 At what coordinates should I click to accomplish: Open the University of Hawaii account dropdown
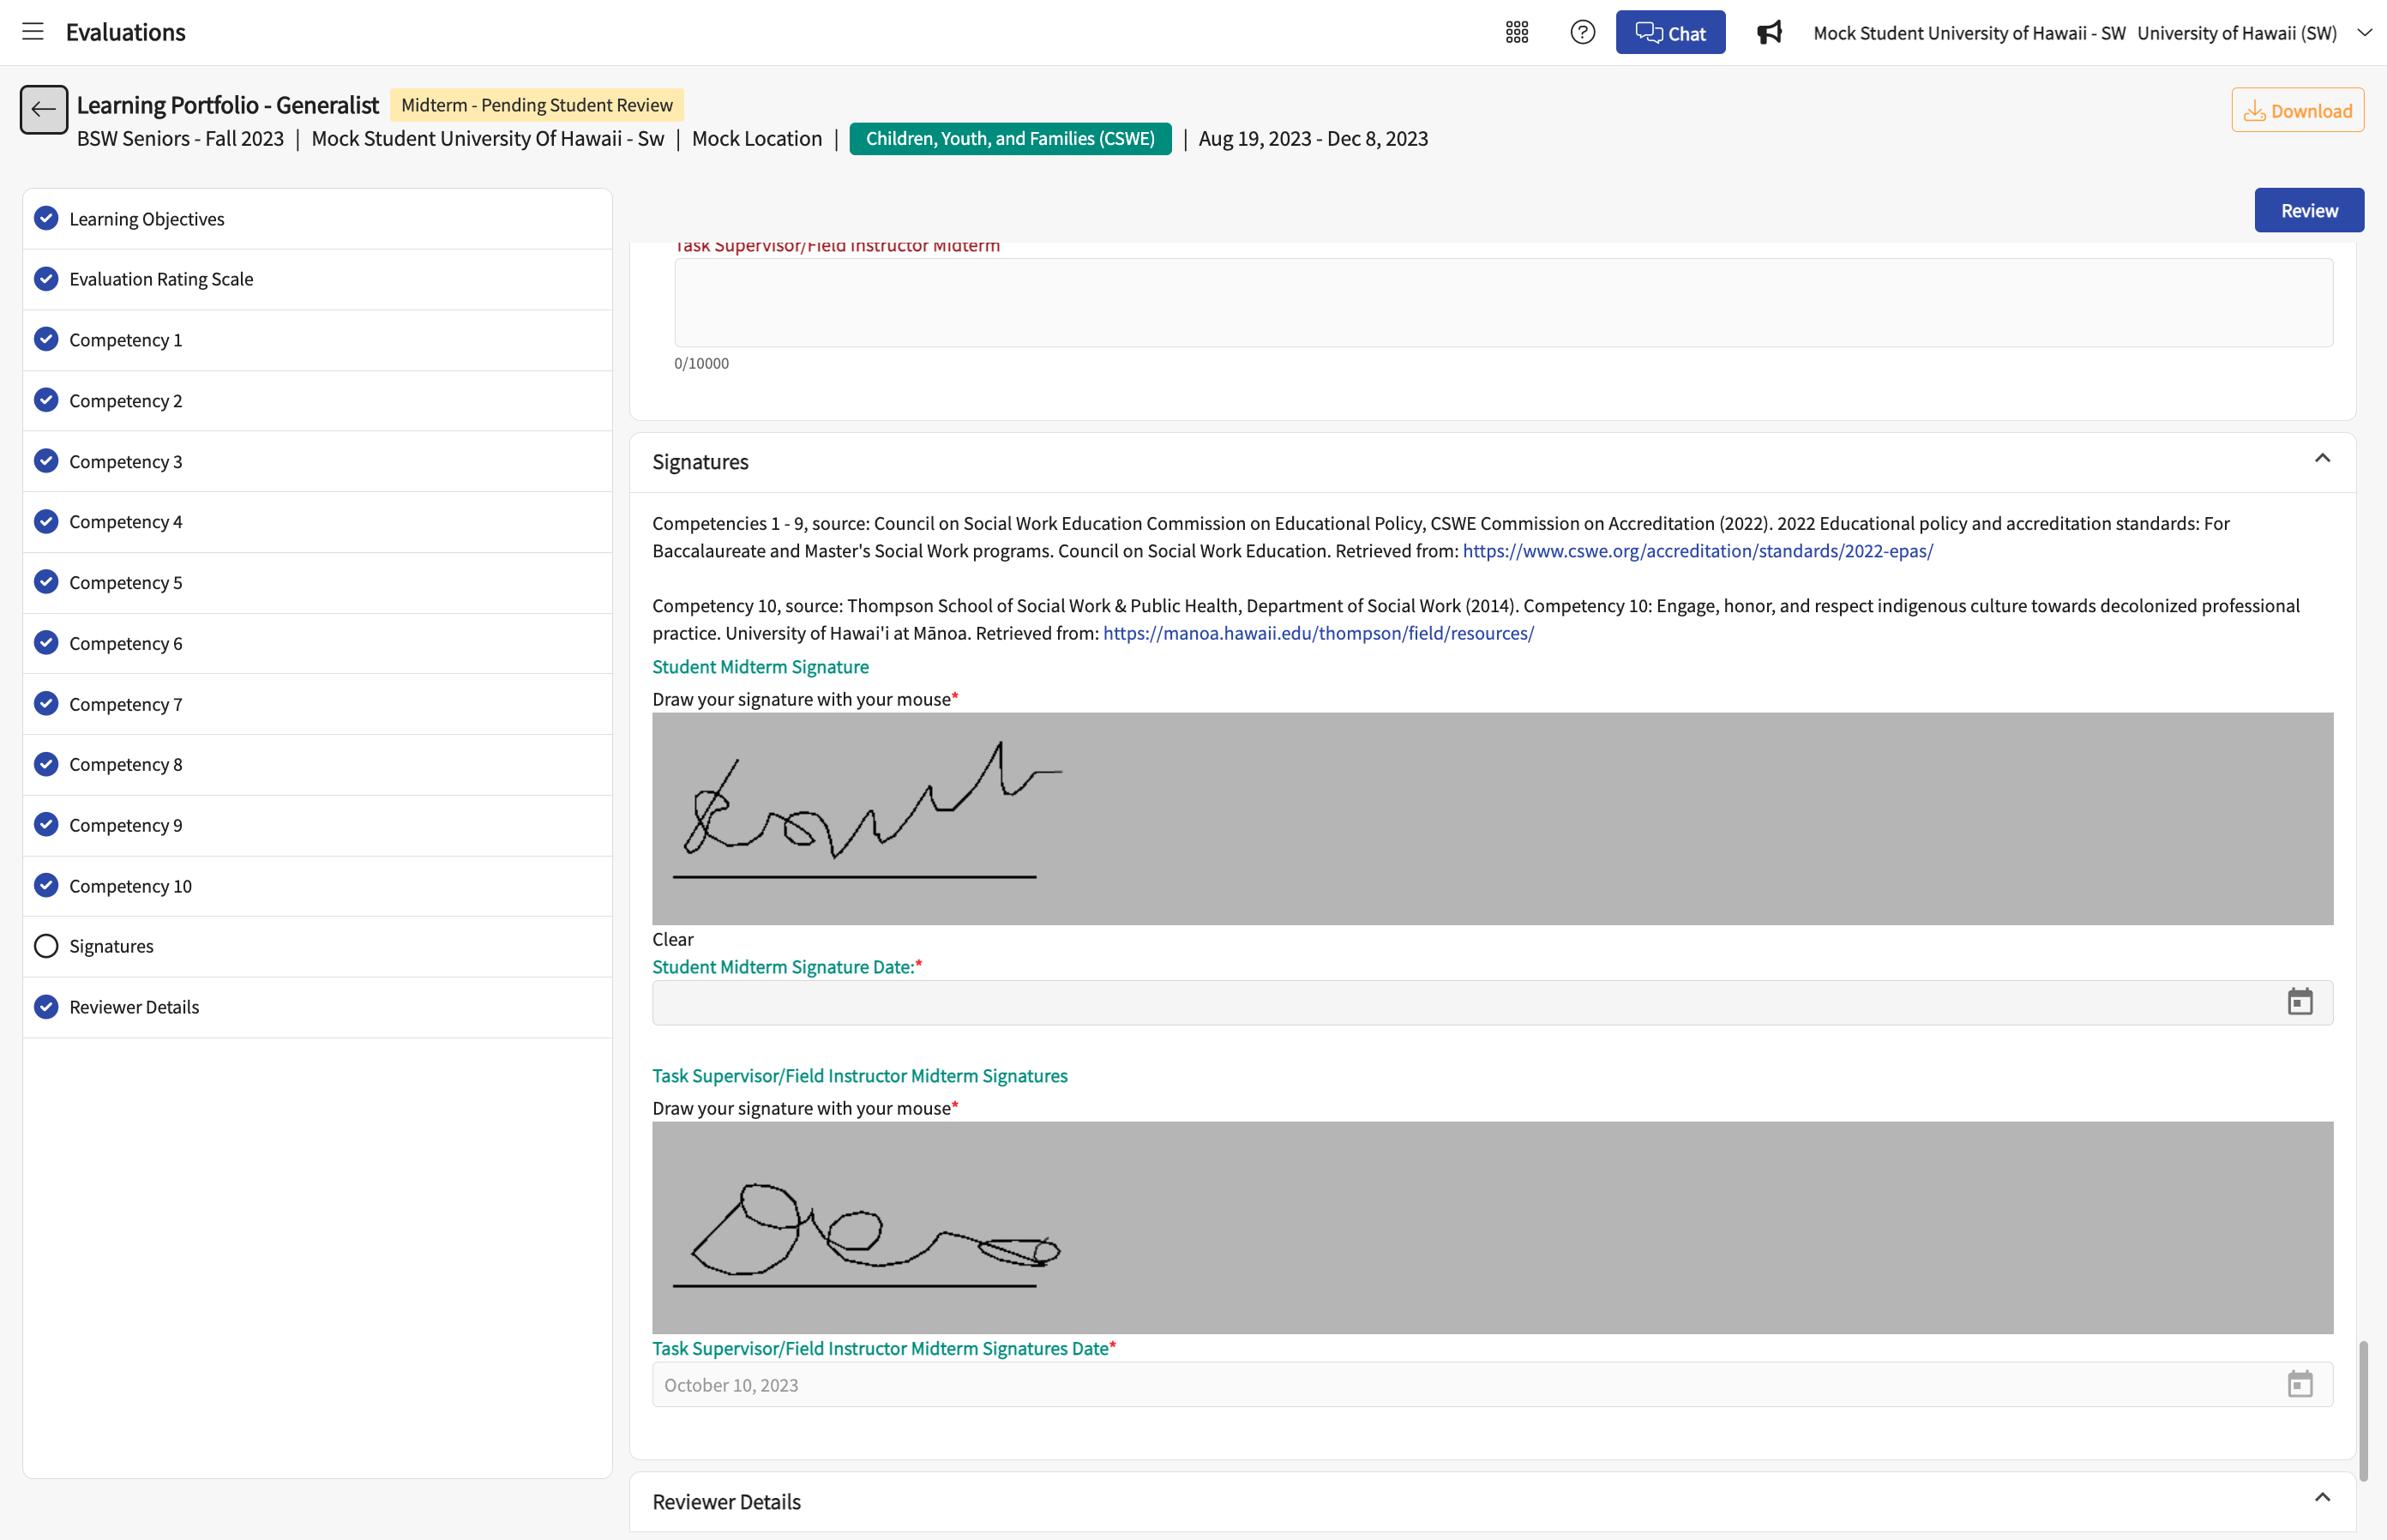2364,32
